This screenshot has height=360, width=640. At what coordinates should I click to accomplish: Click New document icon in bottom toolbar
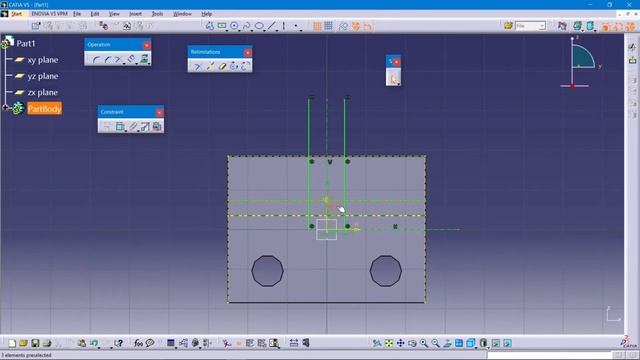coord(12,343)
